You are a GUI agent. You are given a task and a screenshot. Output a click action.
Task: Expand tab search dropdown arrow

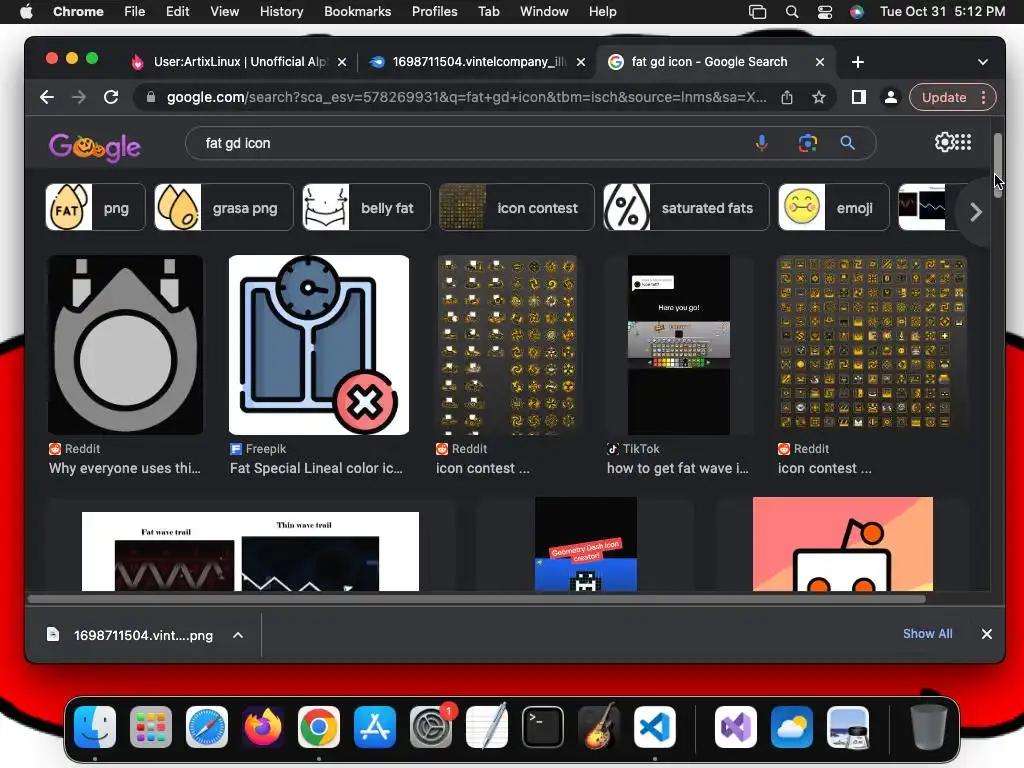982,62
